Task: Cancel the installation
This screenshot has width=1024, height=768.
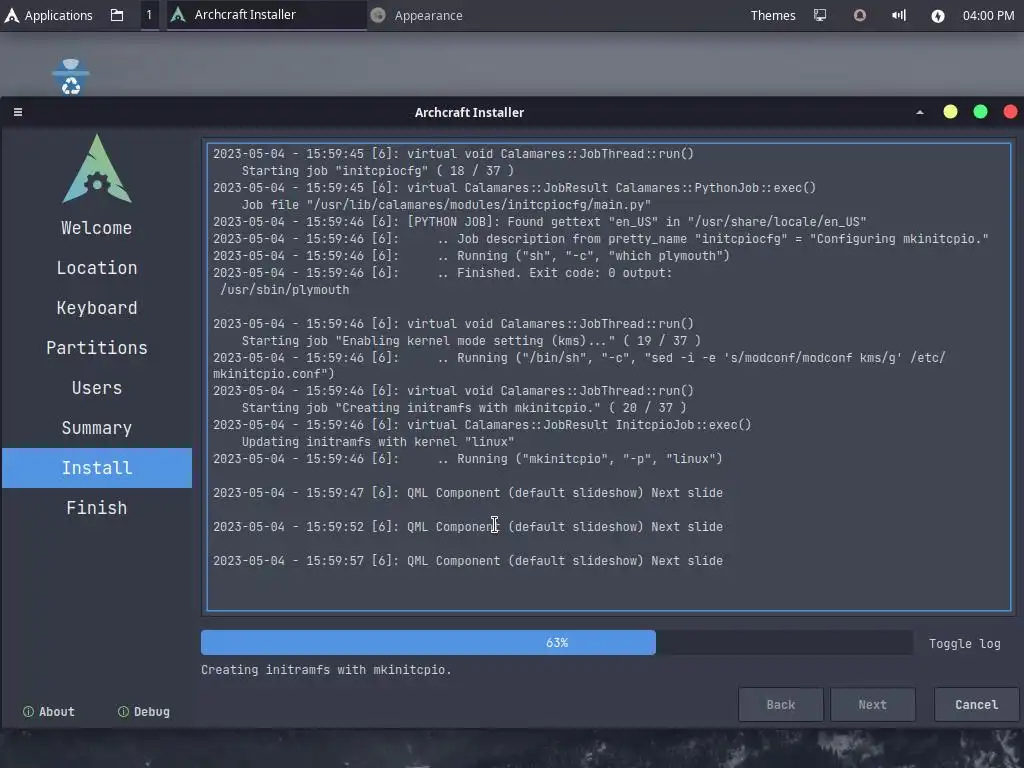Action: [x=976, y=705]
